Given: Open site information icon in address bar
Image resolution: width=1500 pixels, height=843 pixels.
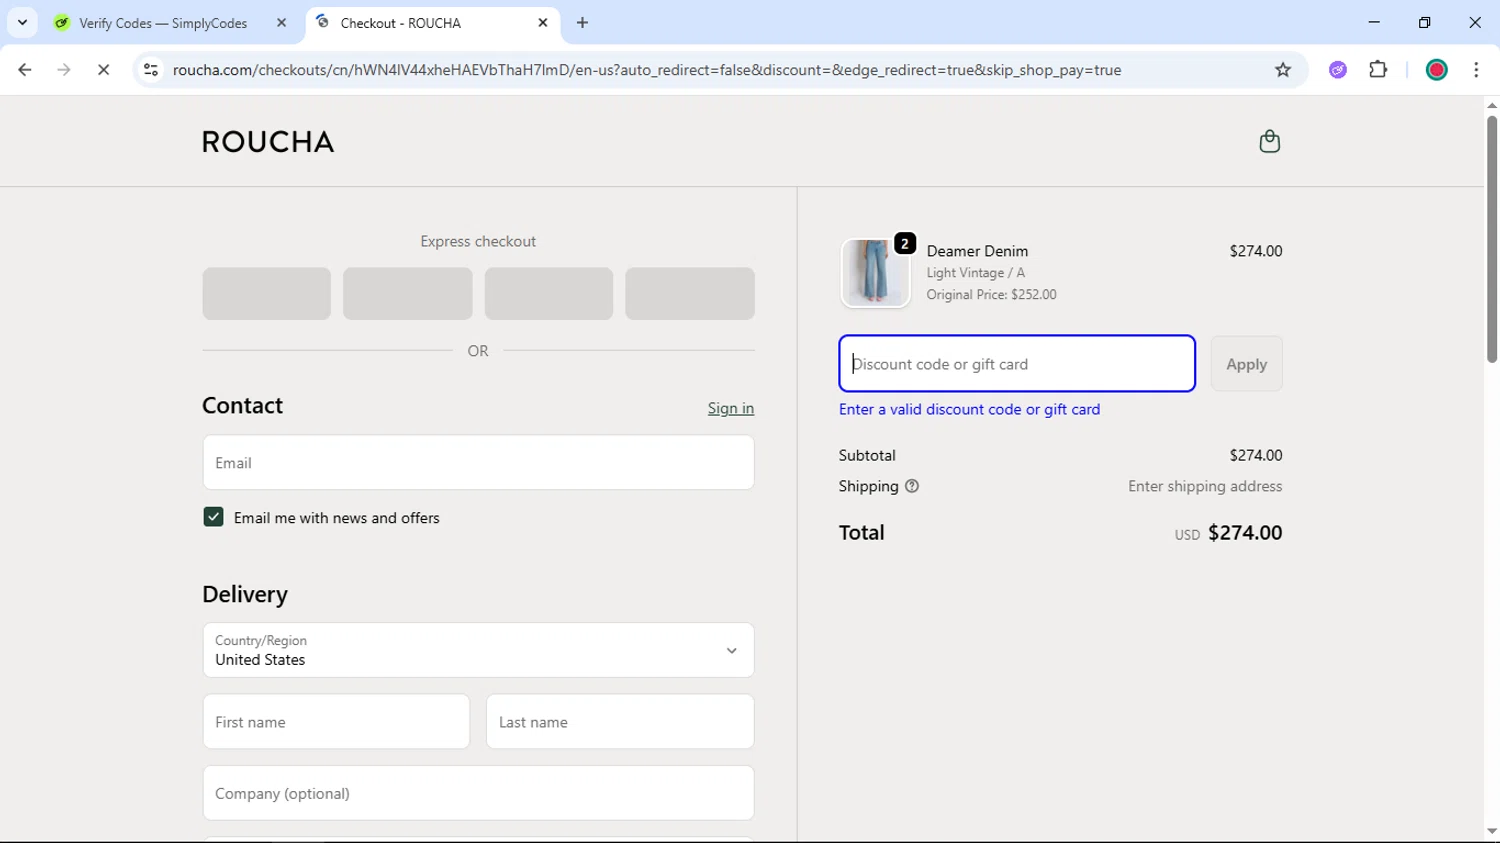Looking at the screenshot, I should 151,70.
